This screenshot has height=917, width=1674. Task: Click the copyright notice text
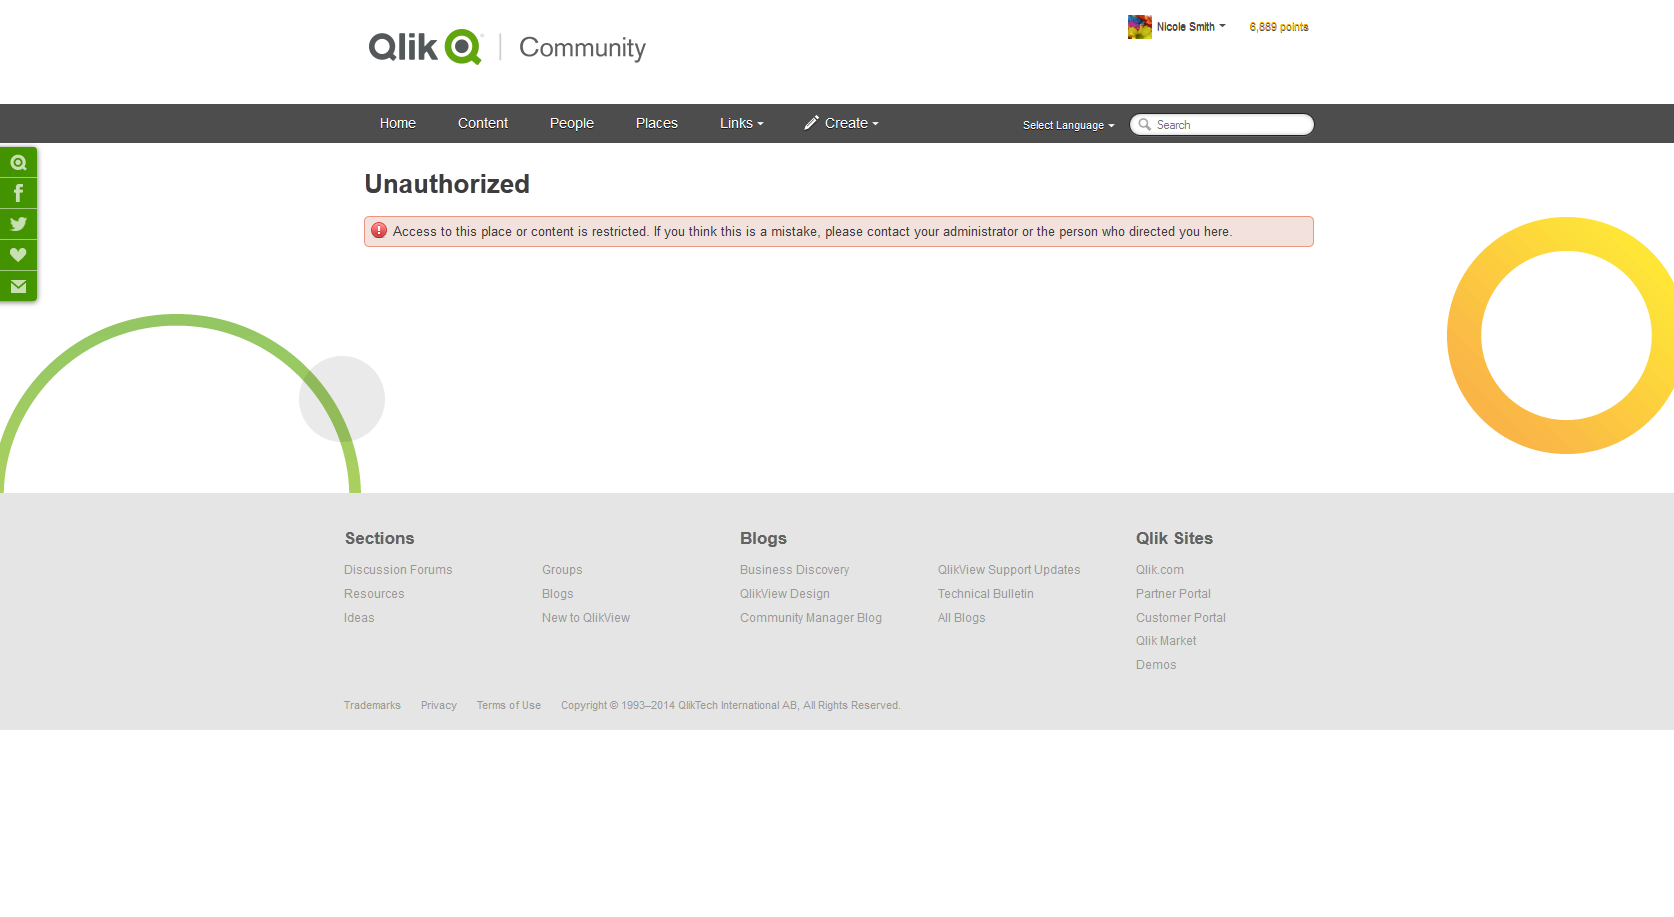tap(731, 706)
